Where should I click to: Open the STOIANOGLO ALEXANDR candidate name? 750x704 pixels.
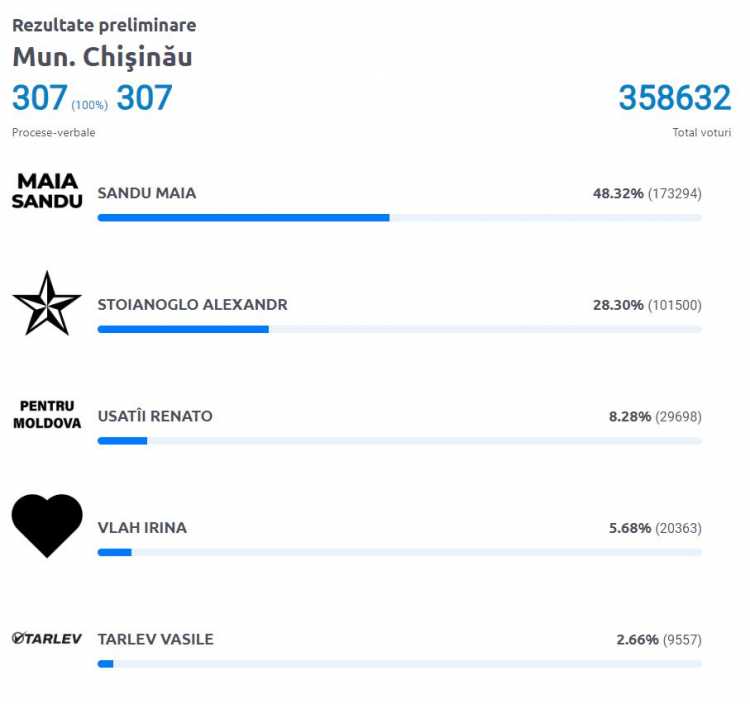192,305
